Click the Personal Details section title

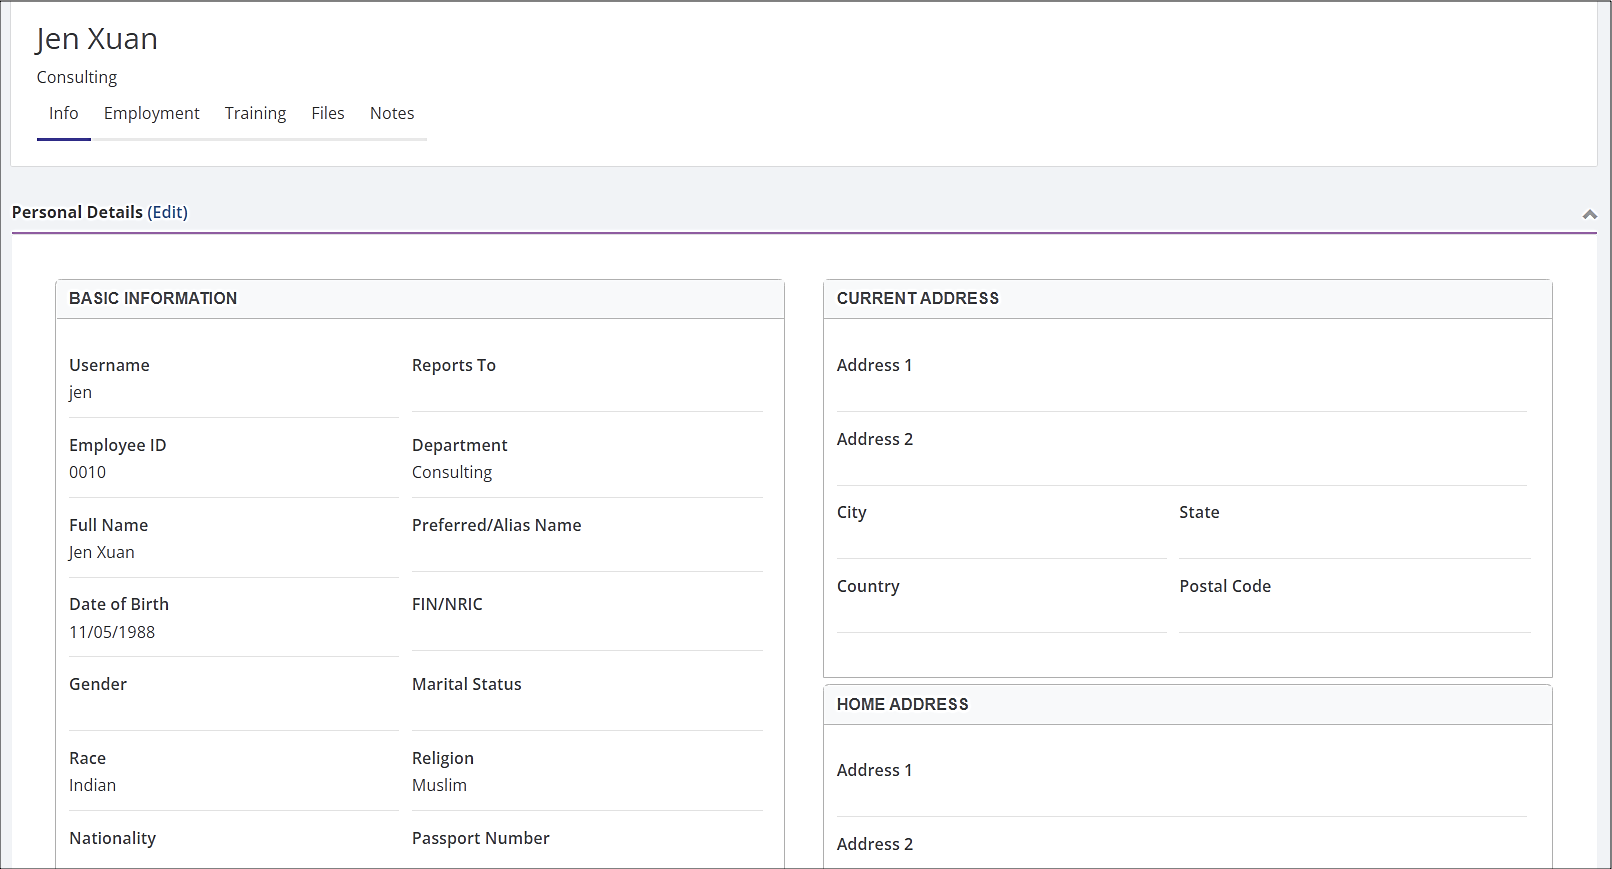point(77,212)
